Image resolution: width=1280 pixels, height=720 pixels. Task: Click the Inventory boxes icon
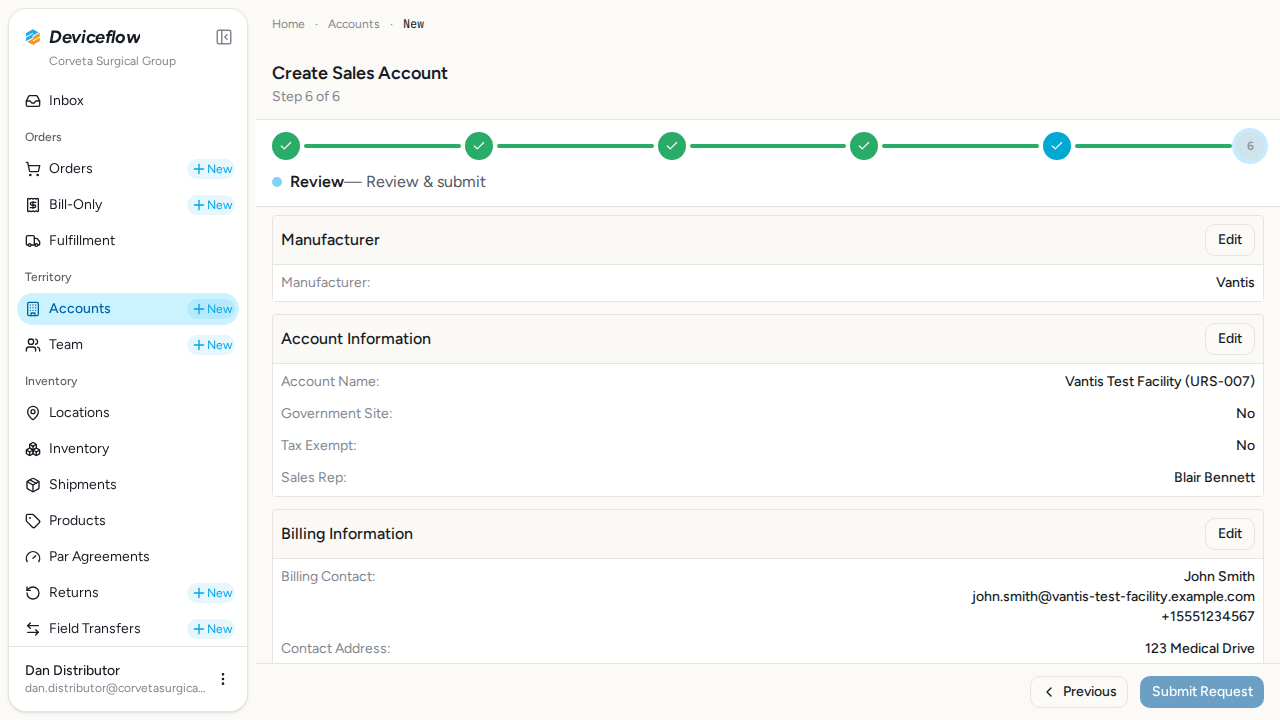(x=33, y=449)
